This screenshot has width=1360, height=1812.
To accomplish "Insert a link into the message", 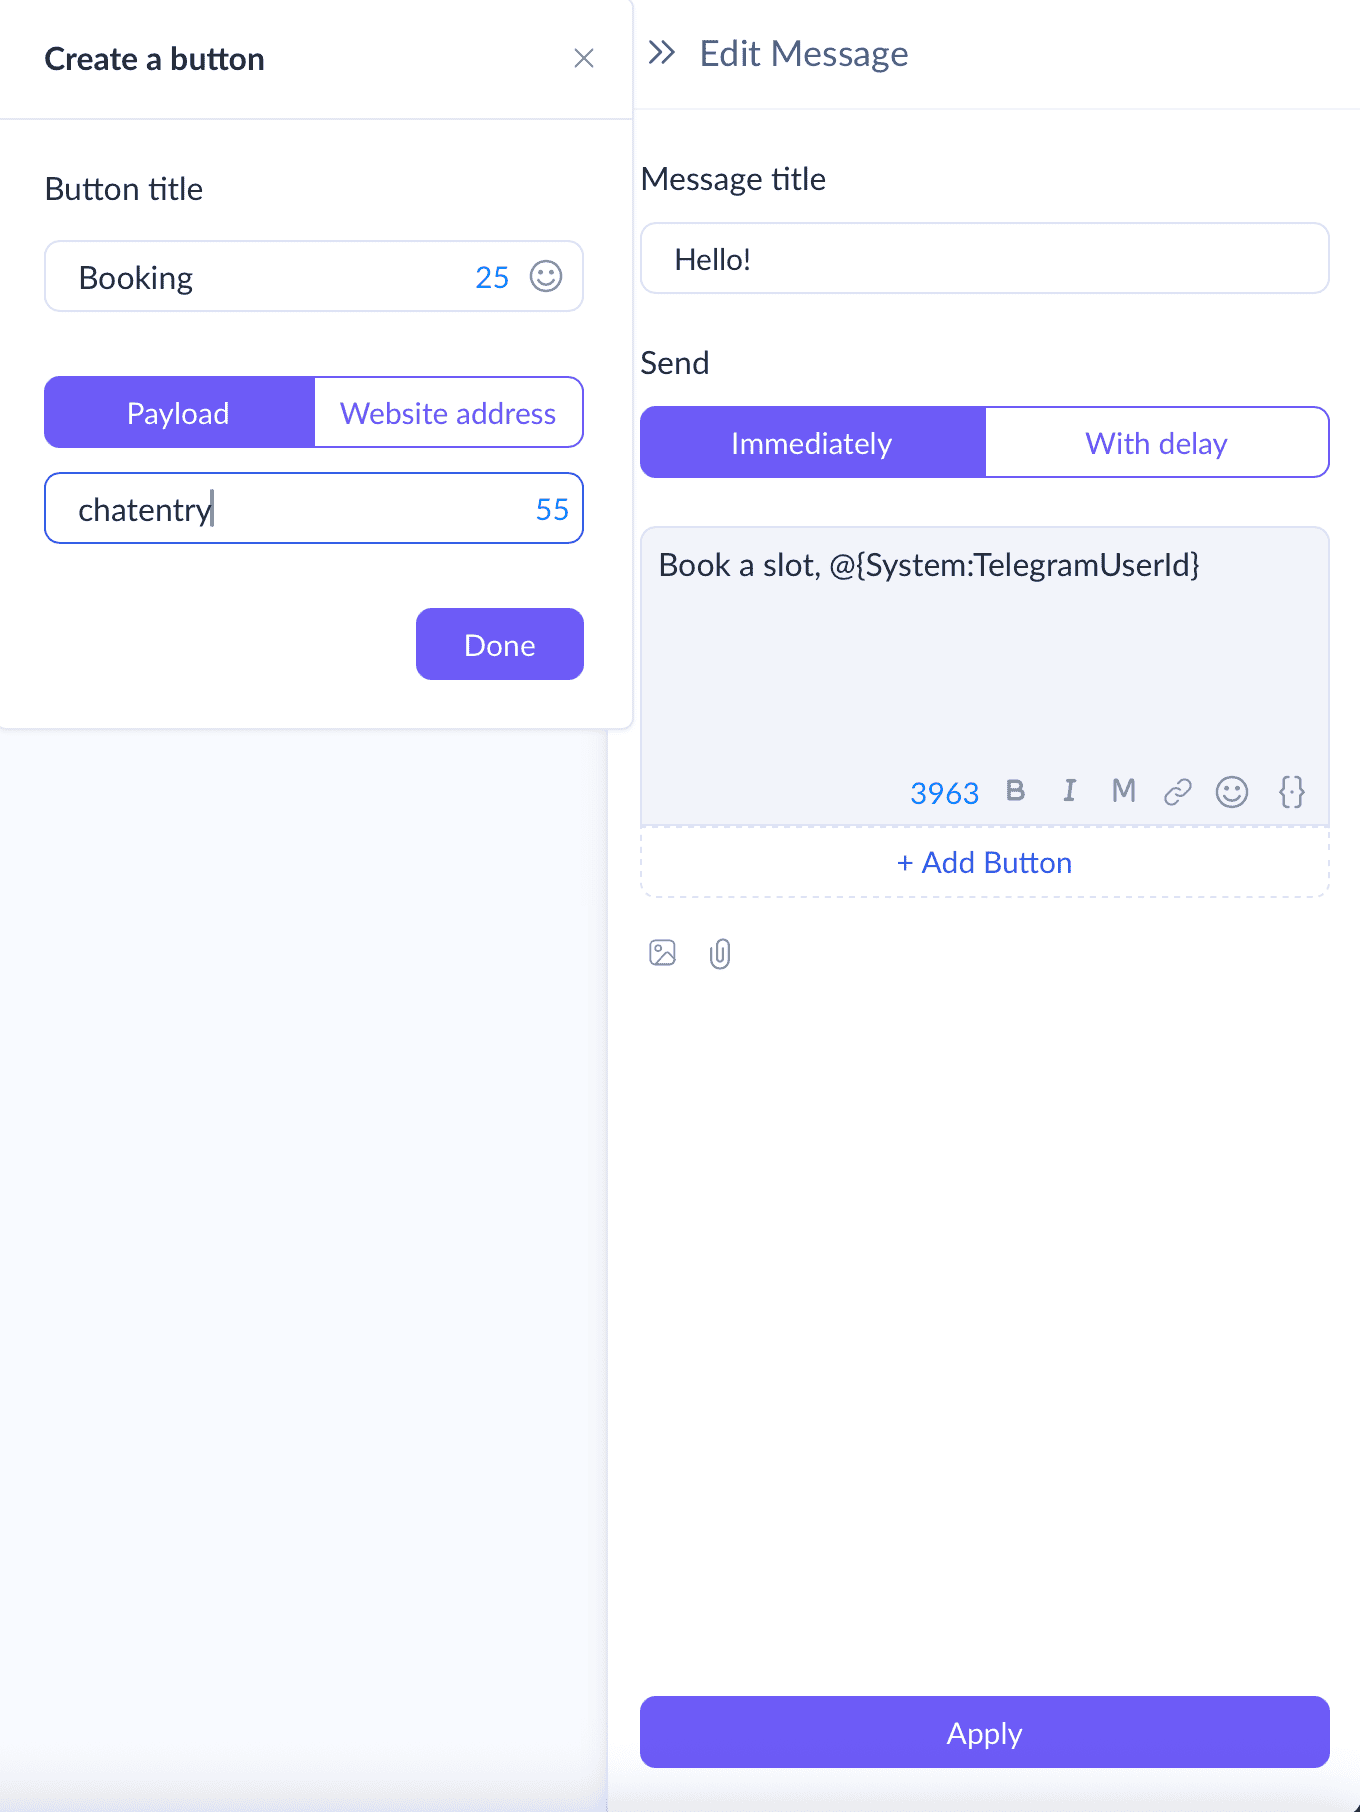I will (1178, 792).
